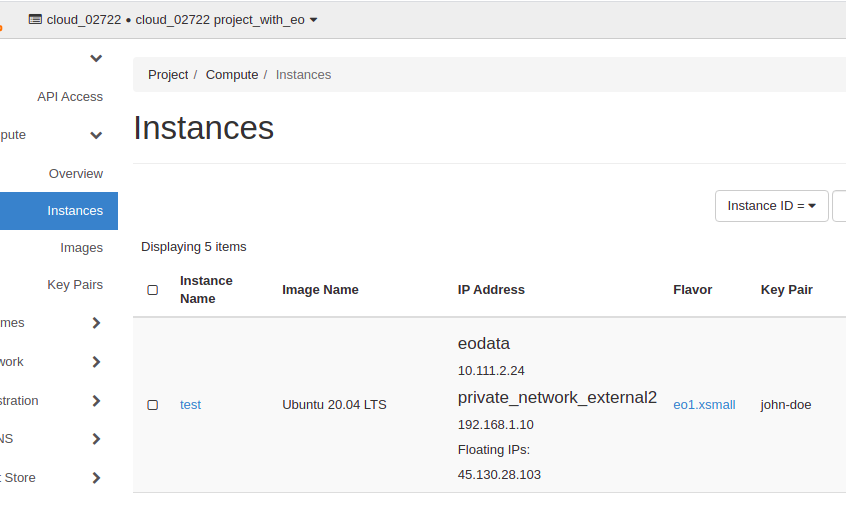
Task: Check the box for test instance
Action: pos(153,405)
